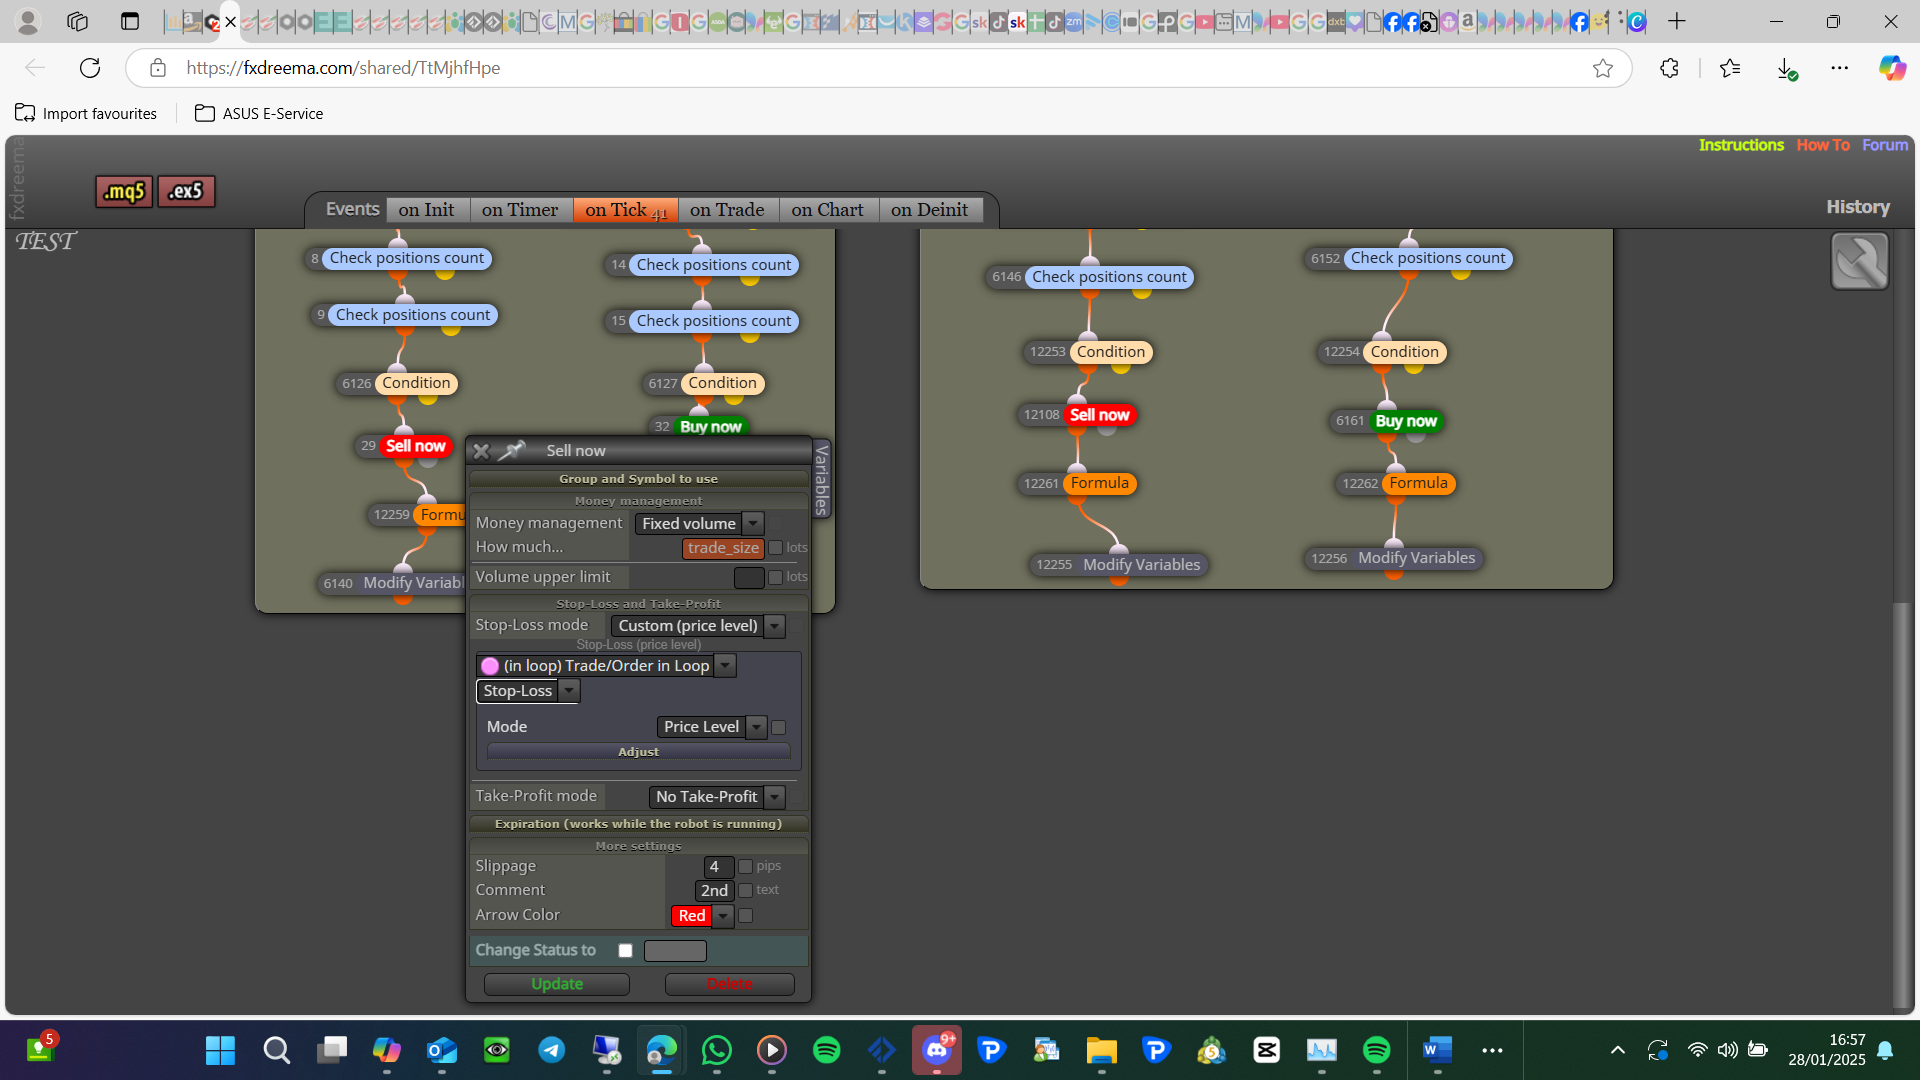The width and height of the screenshot is (1920, 1080).
Task: Click the Comment field showing 2nd
Action: coord(715,890)
